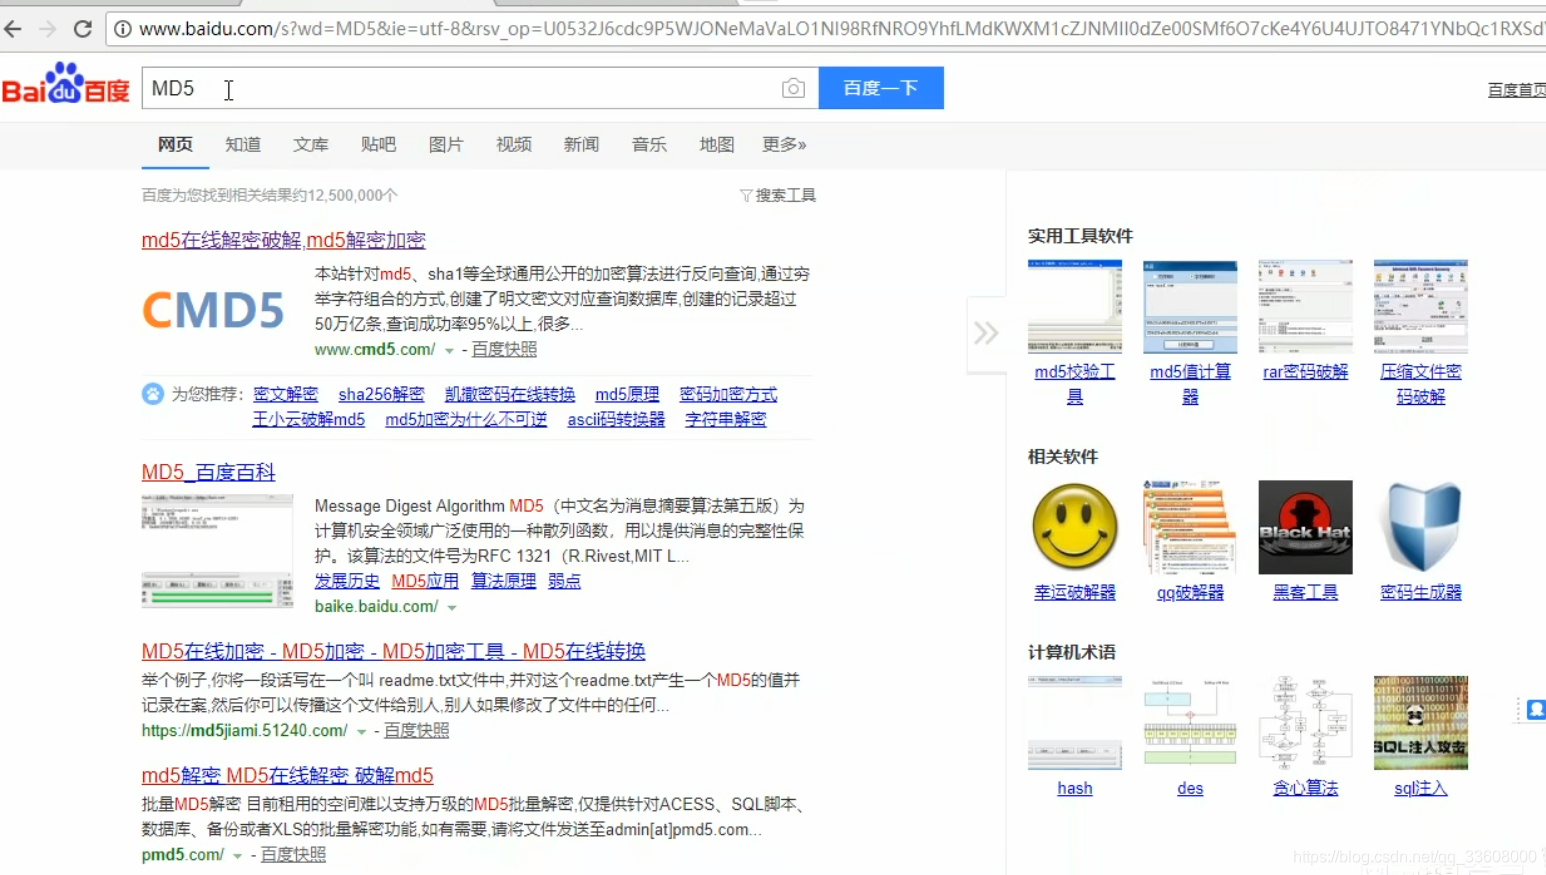Open result md5在线解密破解,md5解密加密
The image size is (1546, 875).
(x=284, y=240)
